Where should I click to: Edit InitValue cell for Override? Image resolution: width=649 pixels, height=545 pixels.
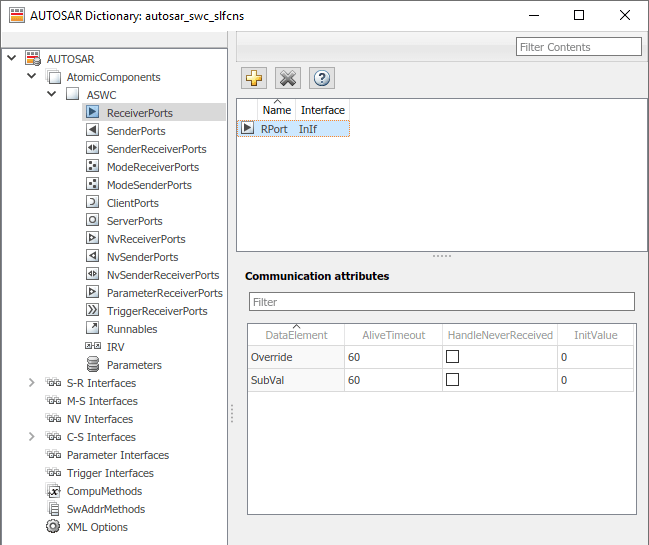pyautogui.click(x=595, y=357)
